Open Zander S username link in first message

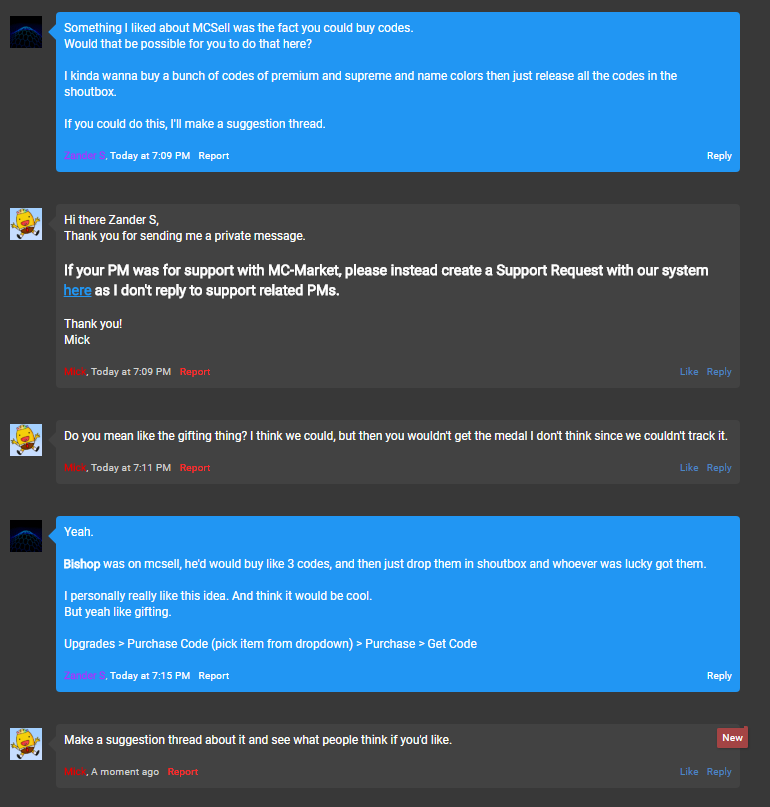(x=84, y=156)
